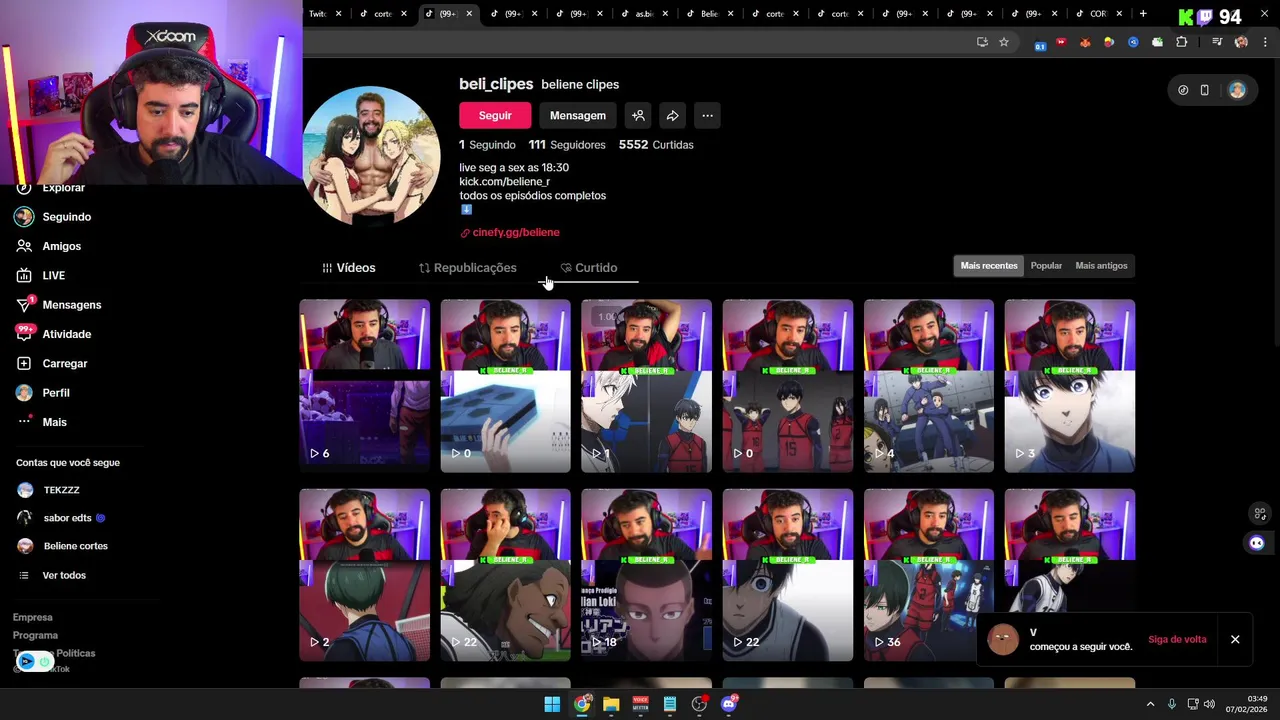Click the phone app icon at top right
Image resolution: width=1280 pixels, height=720 pixels.
pos(1205,90)
